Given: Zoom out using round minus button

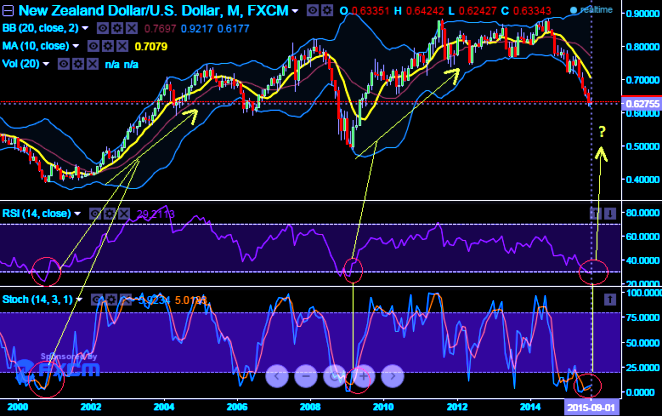Looking at the screenshot, I should pyautogui.click(x=306, y=376).
